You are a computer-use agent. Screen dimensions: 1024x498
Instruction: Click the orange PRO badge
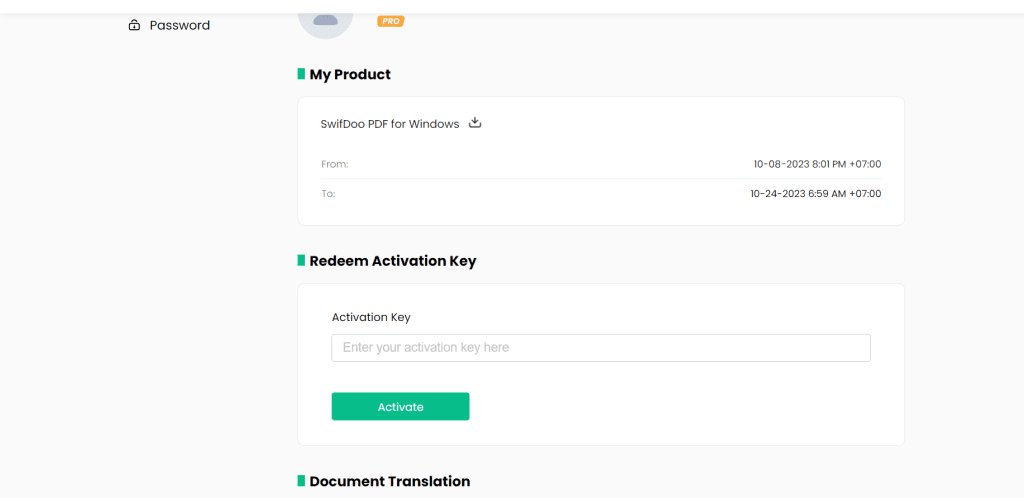click(390, 21)
